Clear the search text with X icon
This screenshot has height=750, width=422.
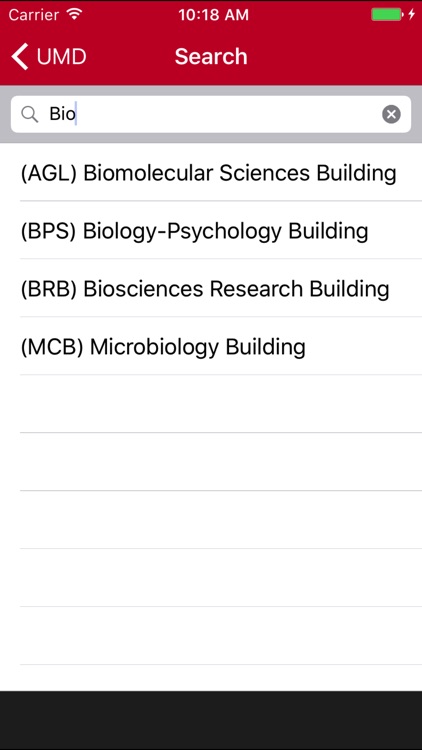(x=391, y=114)
